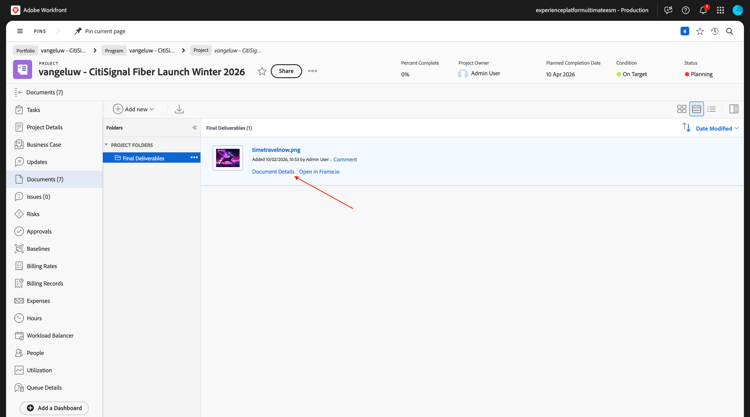Open the Date Modified sort dropdown
This screenshot has height=417, width=750.
717,129
